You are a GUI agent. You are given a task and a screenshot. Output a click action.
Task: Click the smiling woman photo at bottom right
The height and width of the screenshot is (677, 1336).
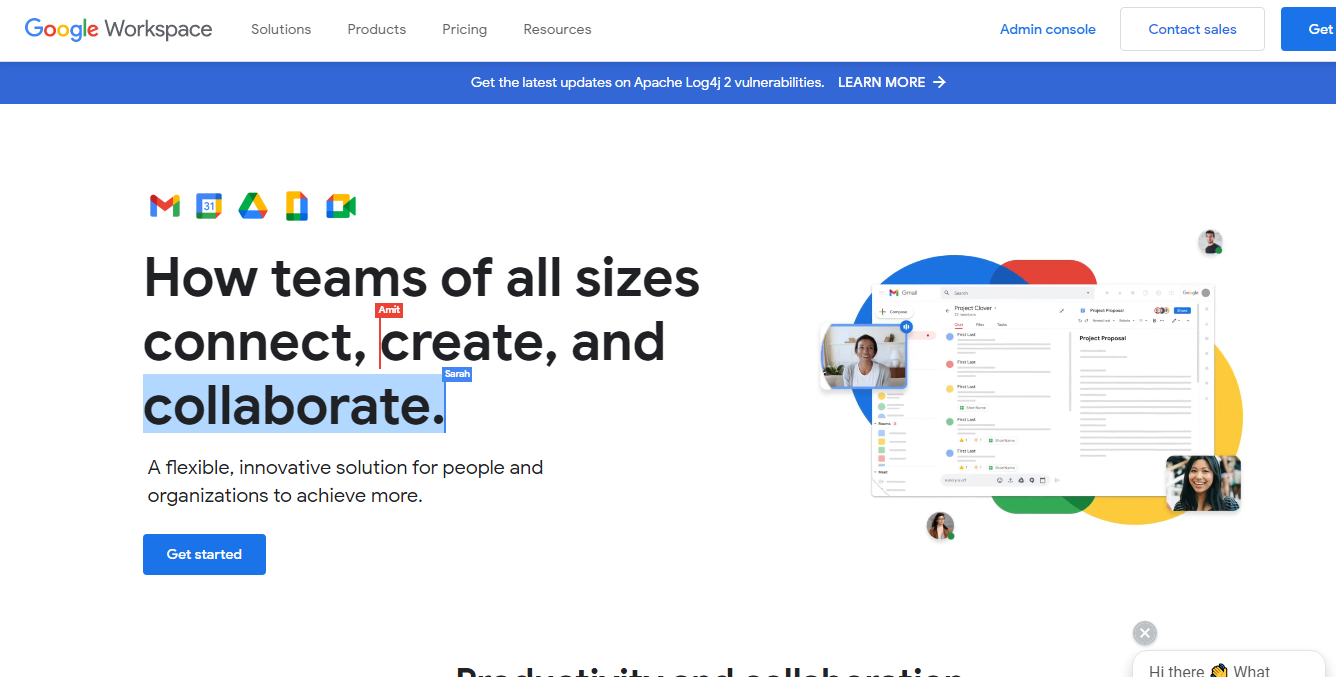(x=1203, y=484)
